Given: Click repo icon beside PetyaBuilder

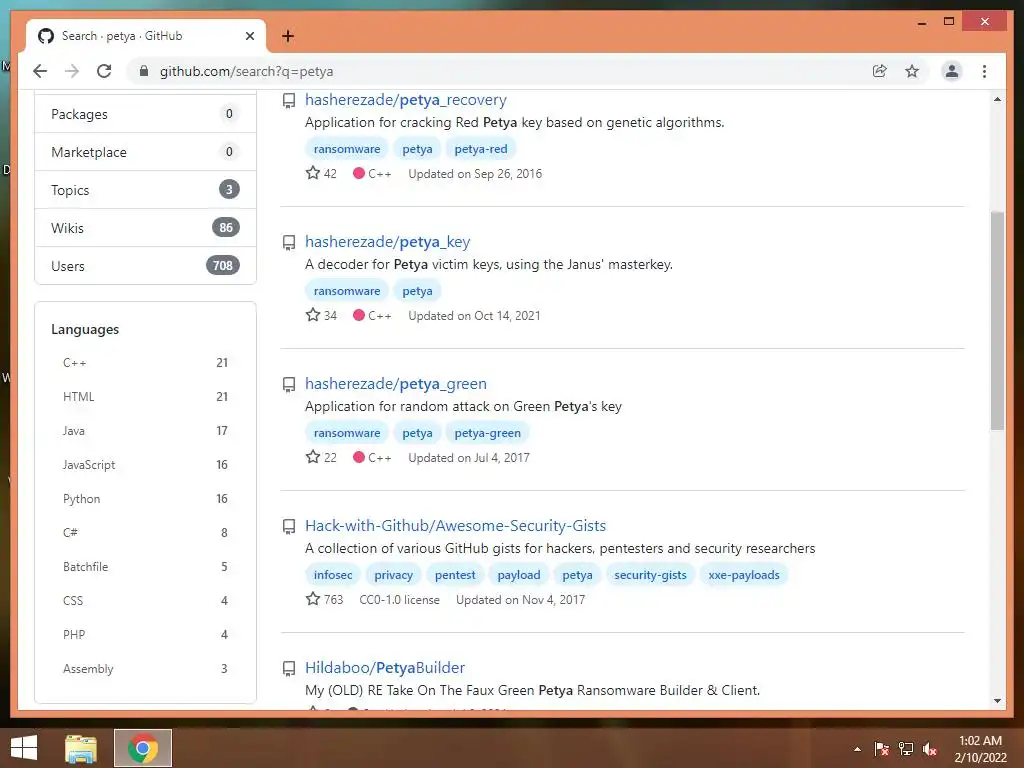Looking at the screenshot, I should click(289, 669).
